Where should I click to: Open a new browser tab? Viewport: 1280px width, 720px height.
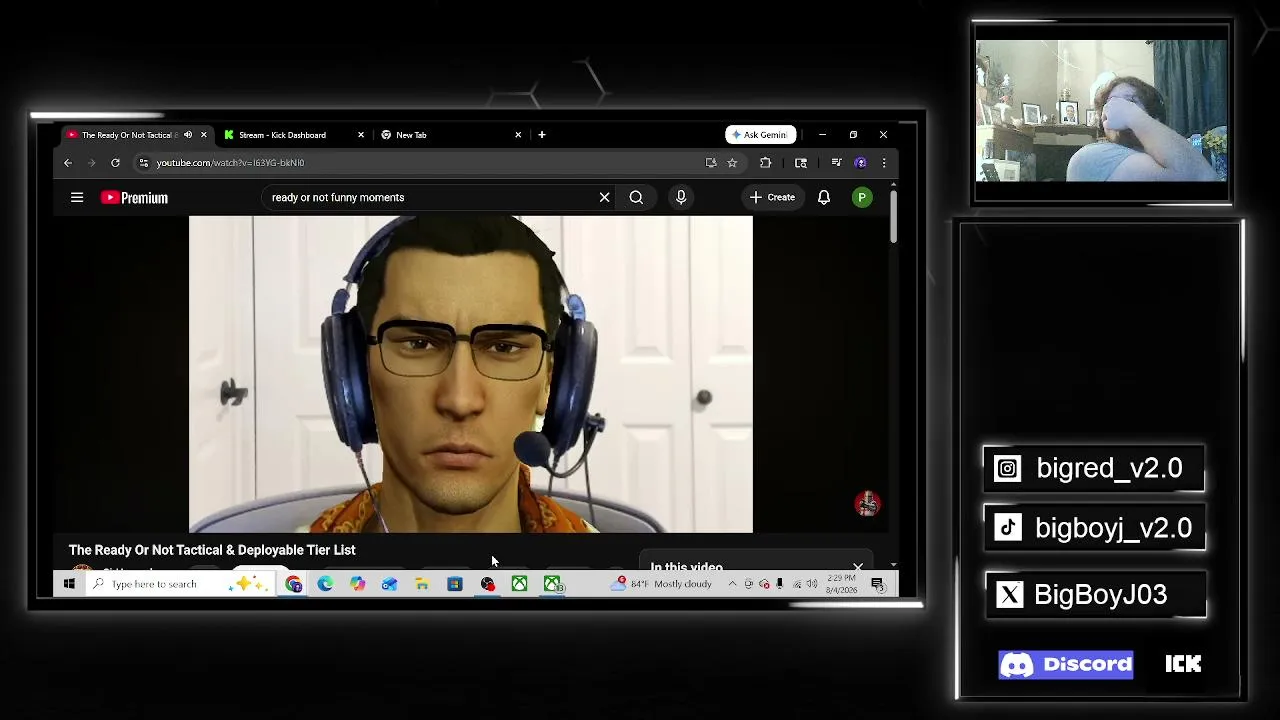(542, 135)
